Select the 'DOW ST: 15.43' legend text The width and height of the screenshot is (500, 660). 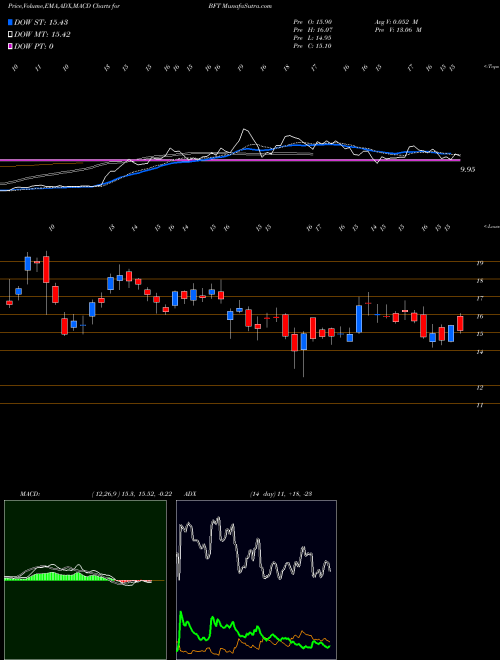[x=41, y=22]
